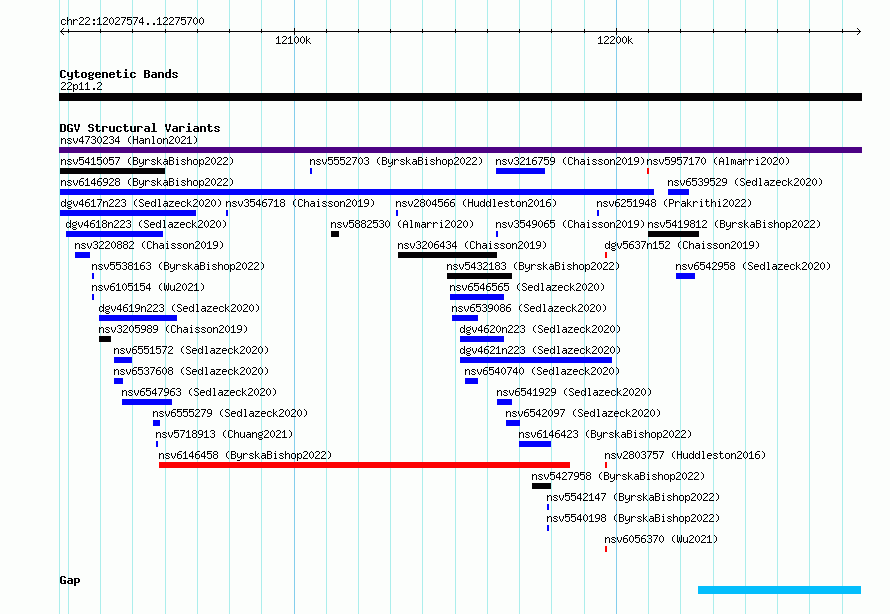
Task: Click nsv3546718 (Chaisson2019) label
Action: pos(300,203)
